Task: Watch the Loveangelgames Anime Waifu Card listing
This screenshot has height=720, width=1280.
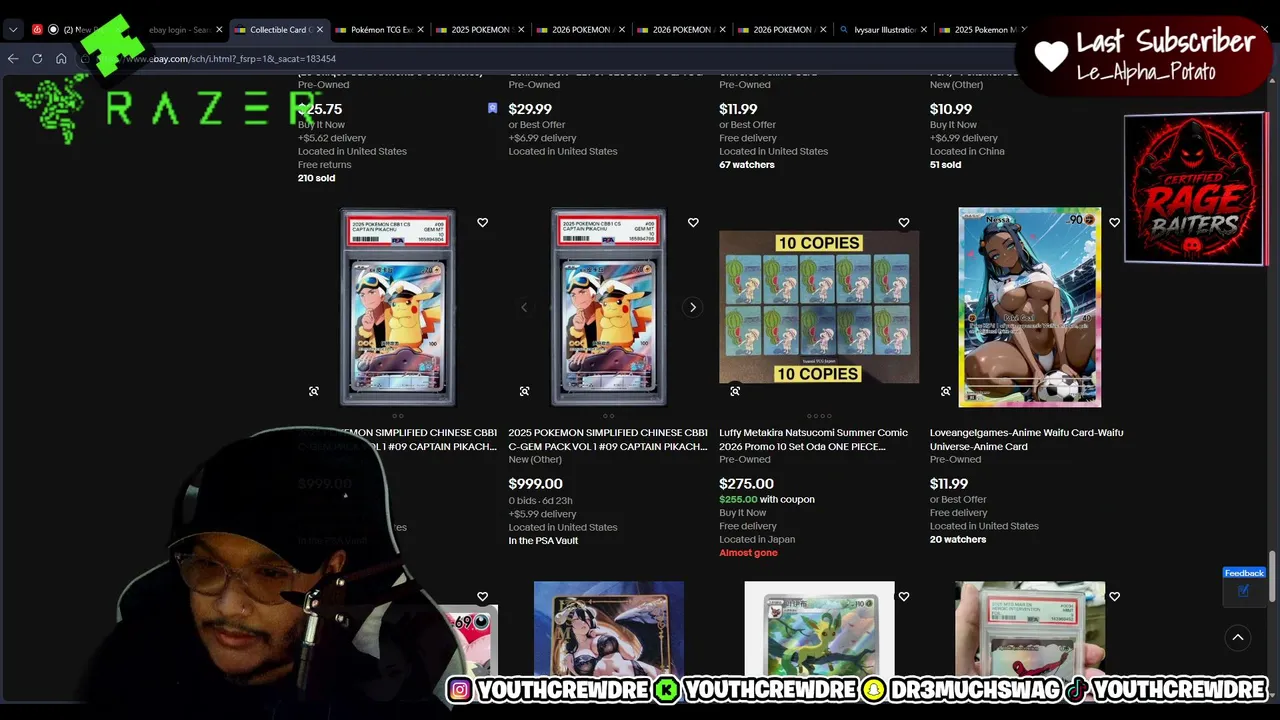Action: [1115, 223]
